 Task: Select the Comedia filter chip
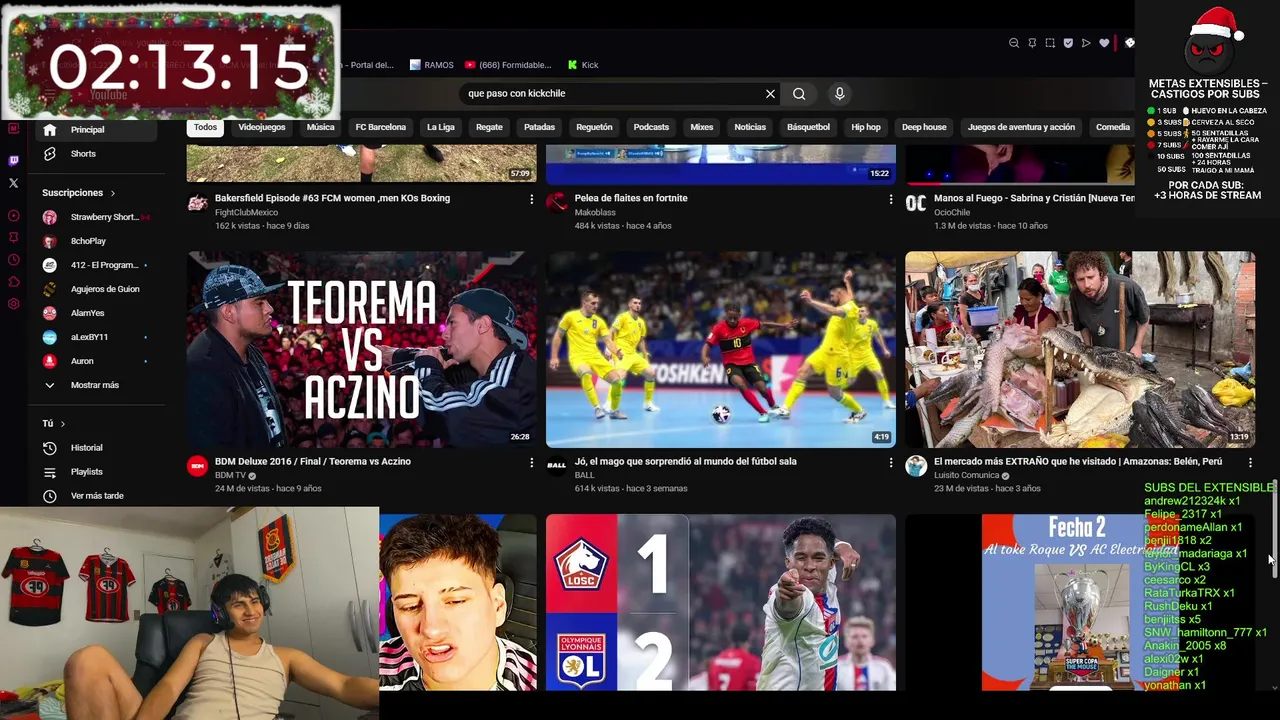click(x=1112, y=127)
